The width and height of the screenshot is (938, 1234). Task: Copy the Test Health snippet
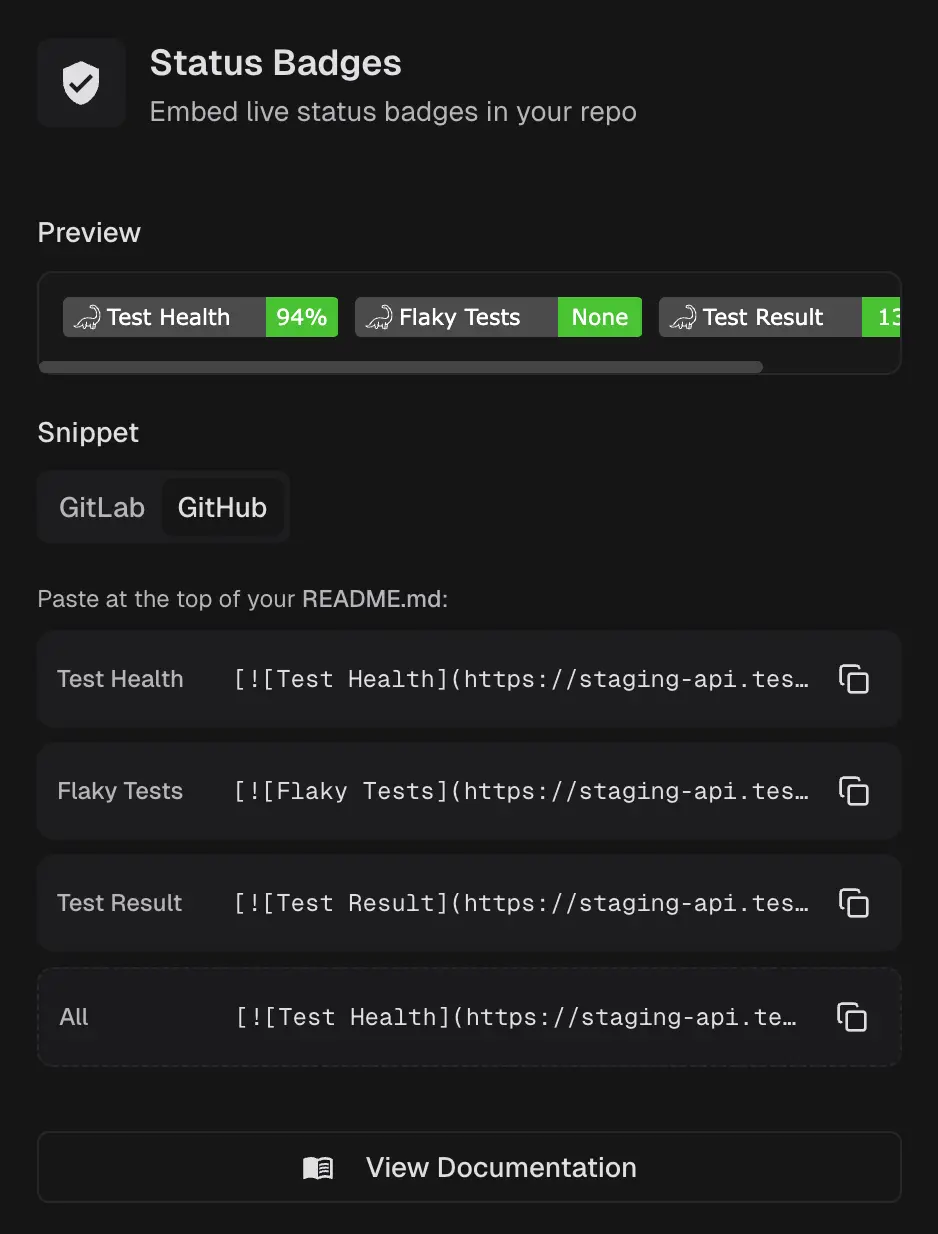pyautogui.click(x=853, y=679)
